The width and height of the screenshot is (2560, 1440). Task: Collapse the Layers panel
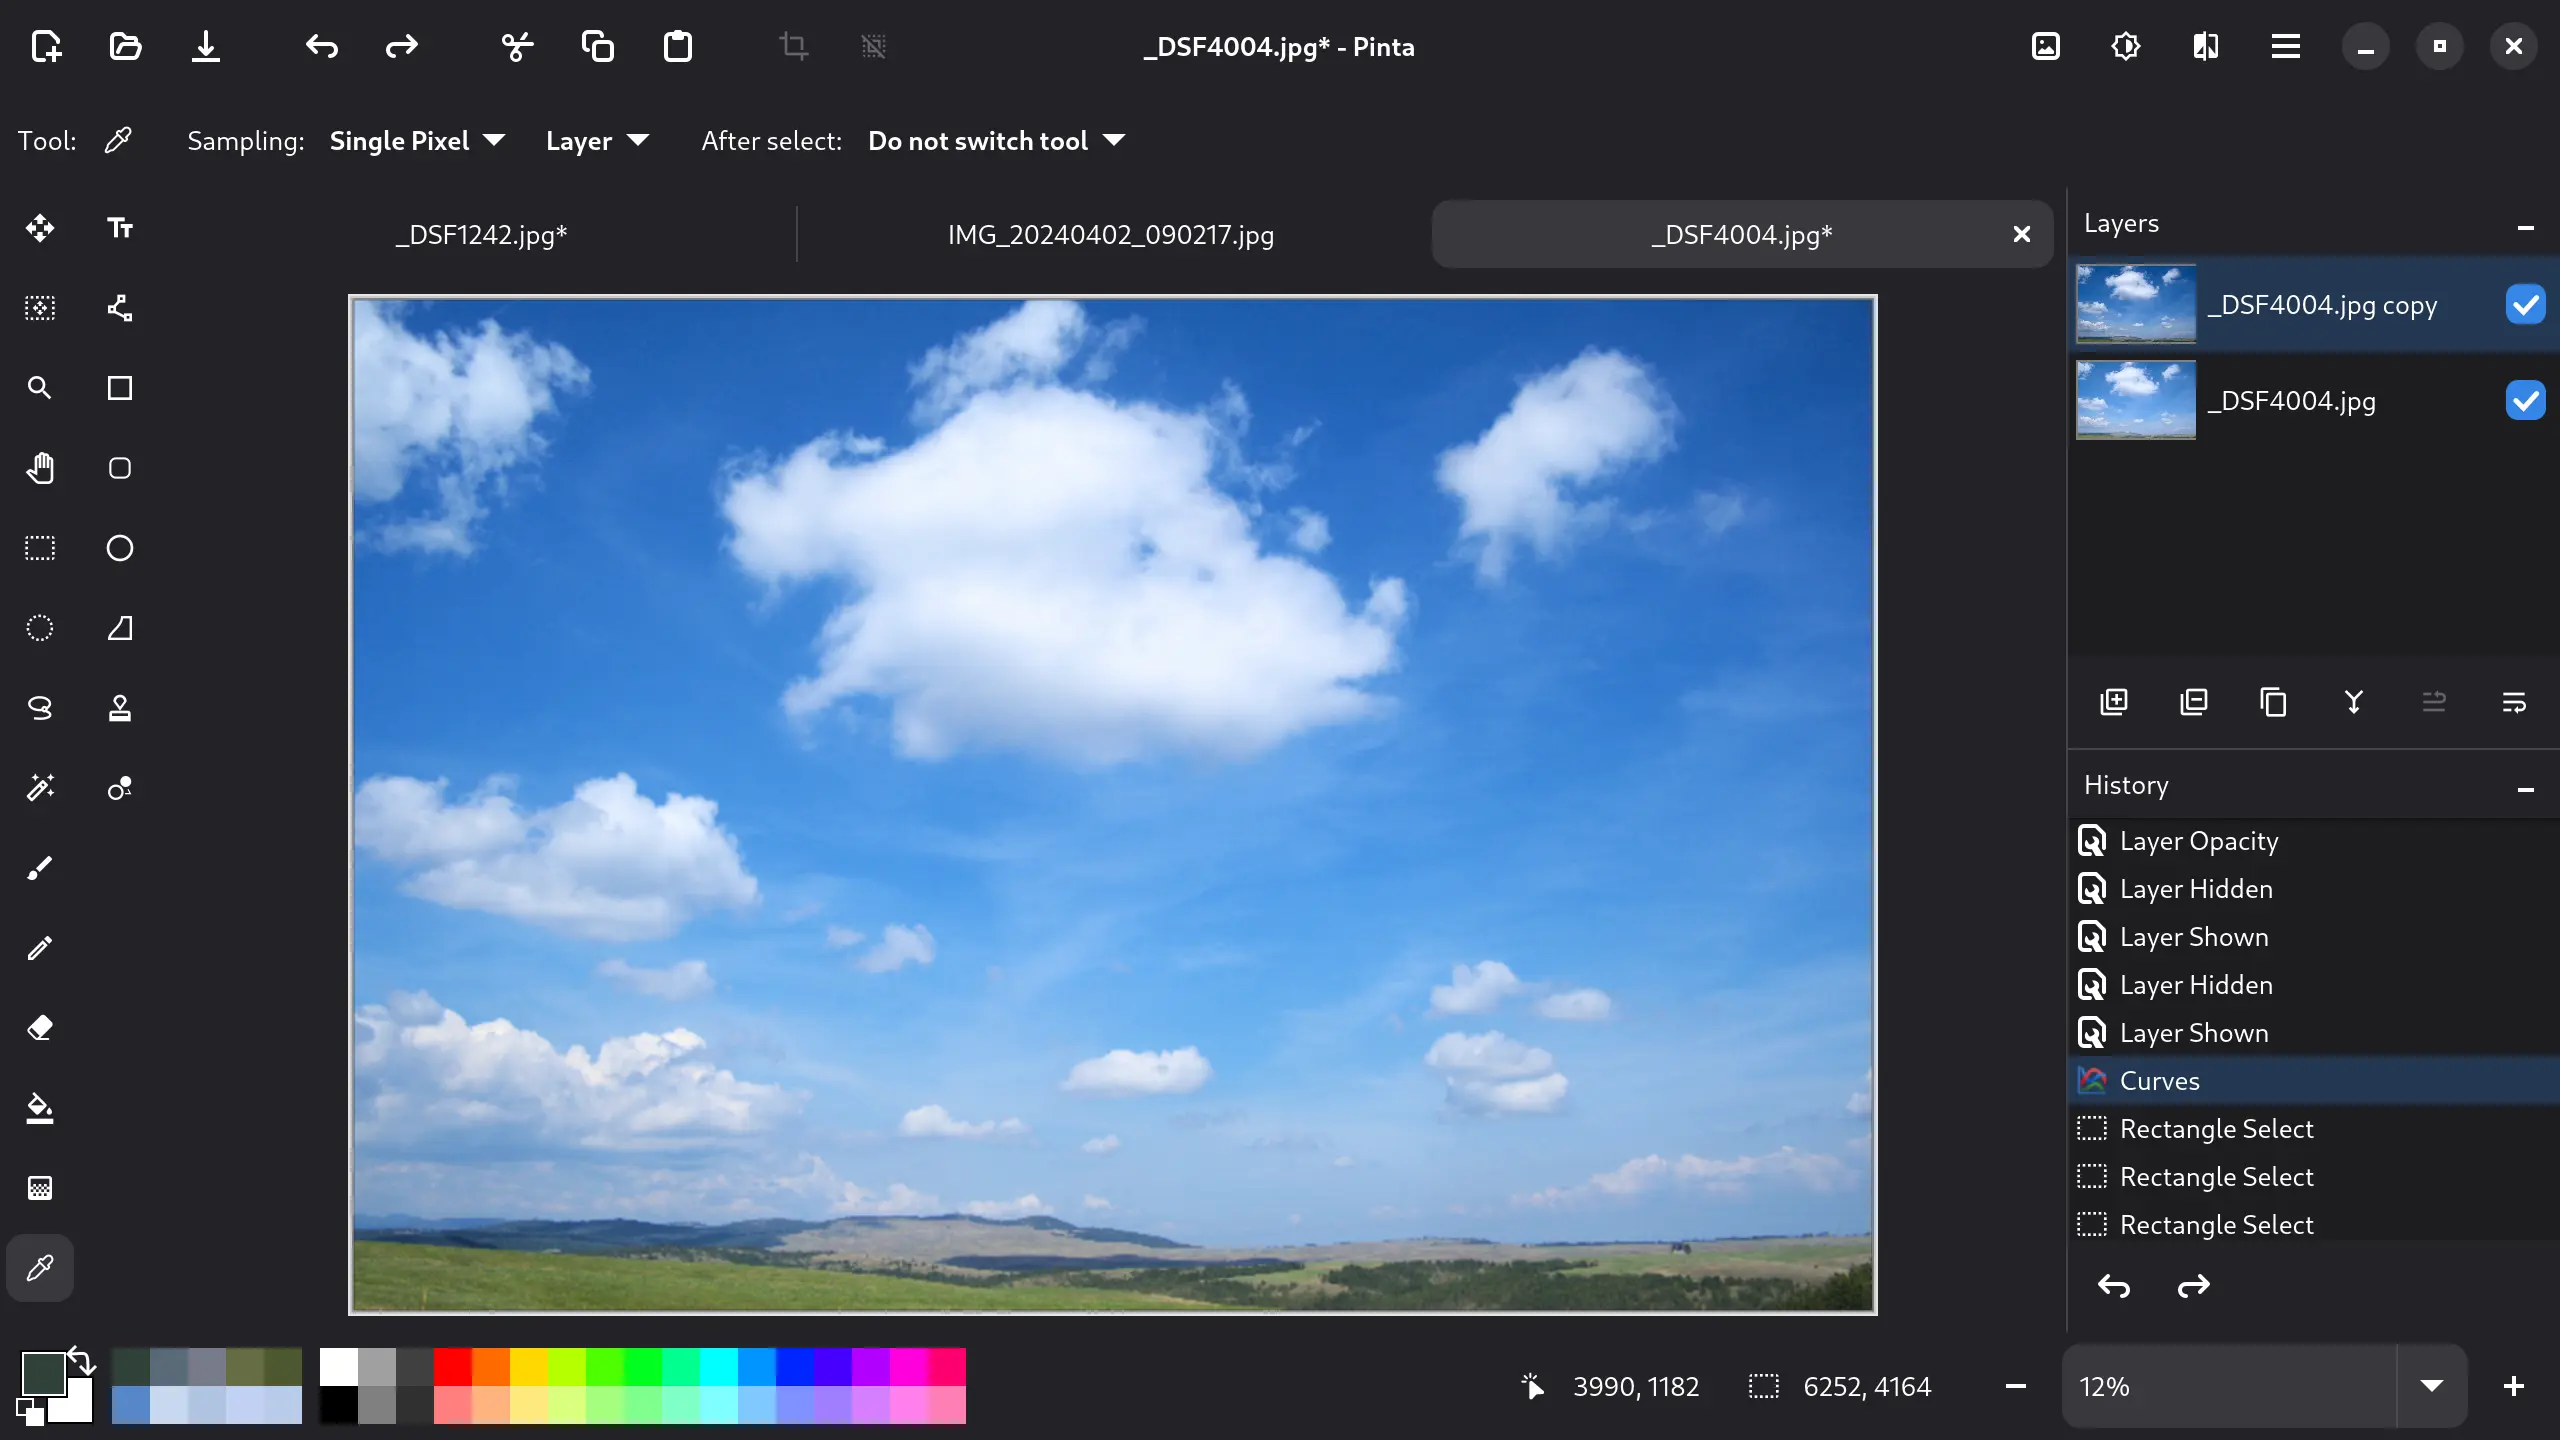2526,227
